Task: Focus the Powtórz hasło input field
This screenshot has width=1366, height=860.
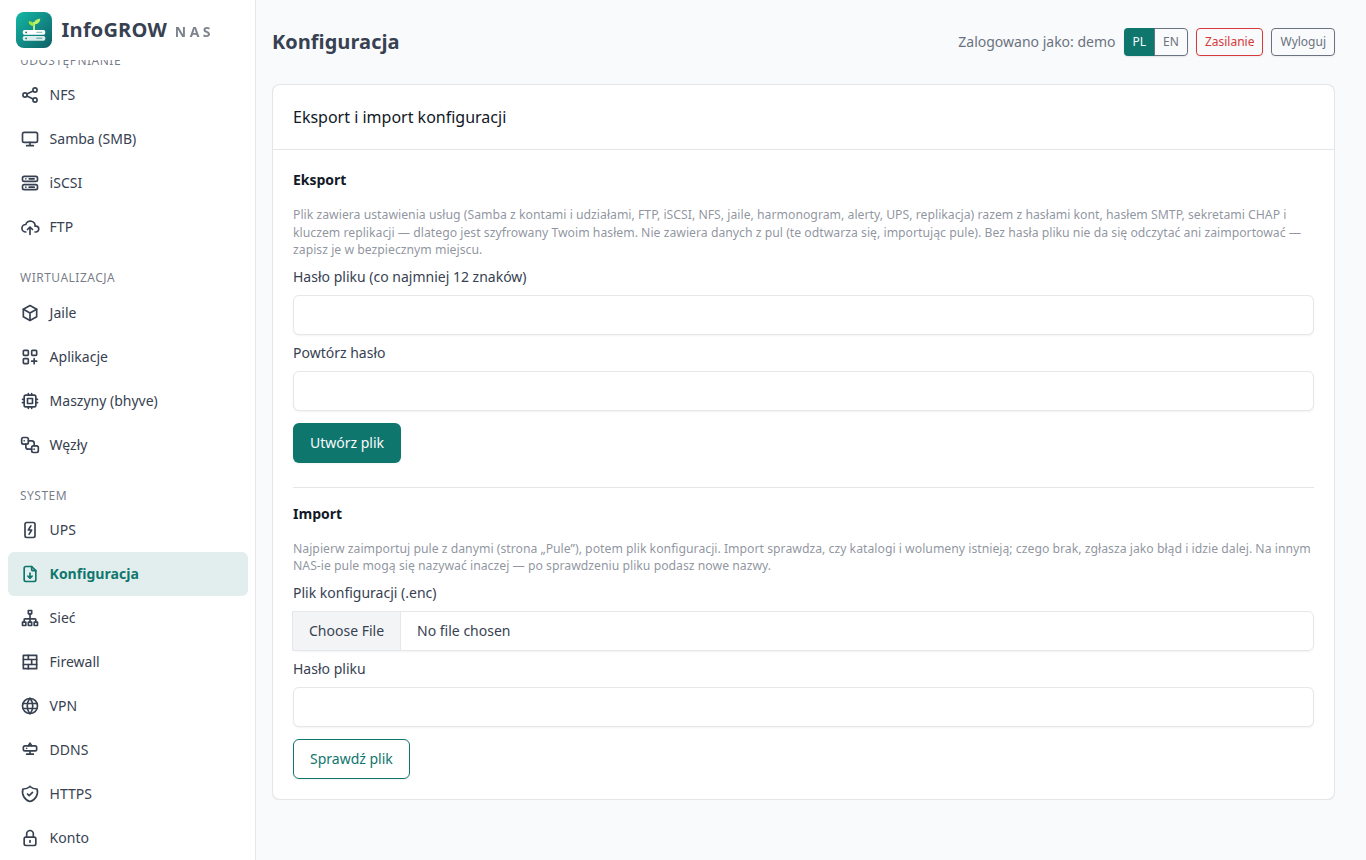Action: pos(803,391)
